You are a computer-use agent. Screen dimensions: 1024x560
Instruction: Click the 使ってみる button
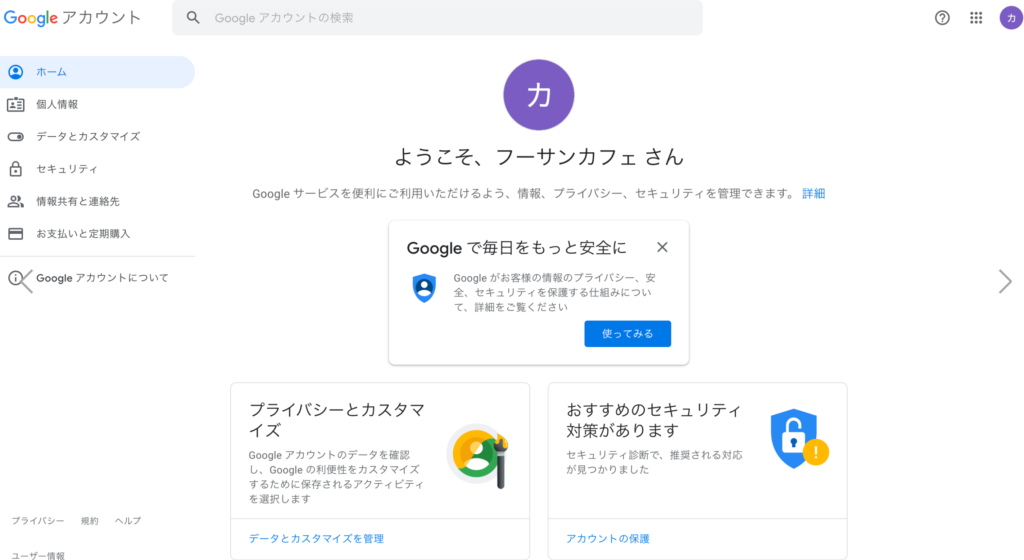point(627,334)
